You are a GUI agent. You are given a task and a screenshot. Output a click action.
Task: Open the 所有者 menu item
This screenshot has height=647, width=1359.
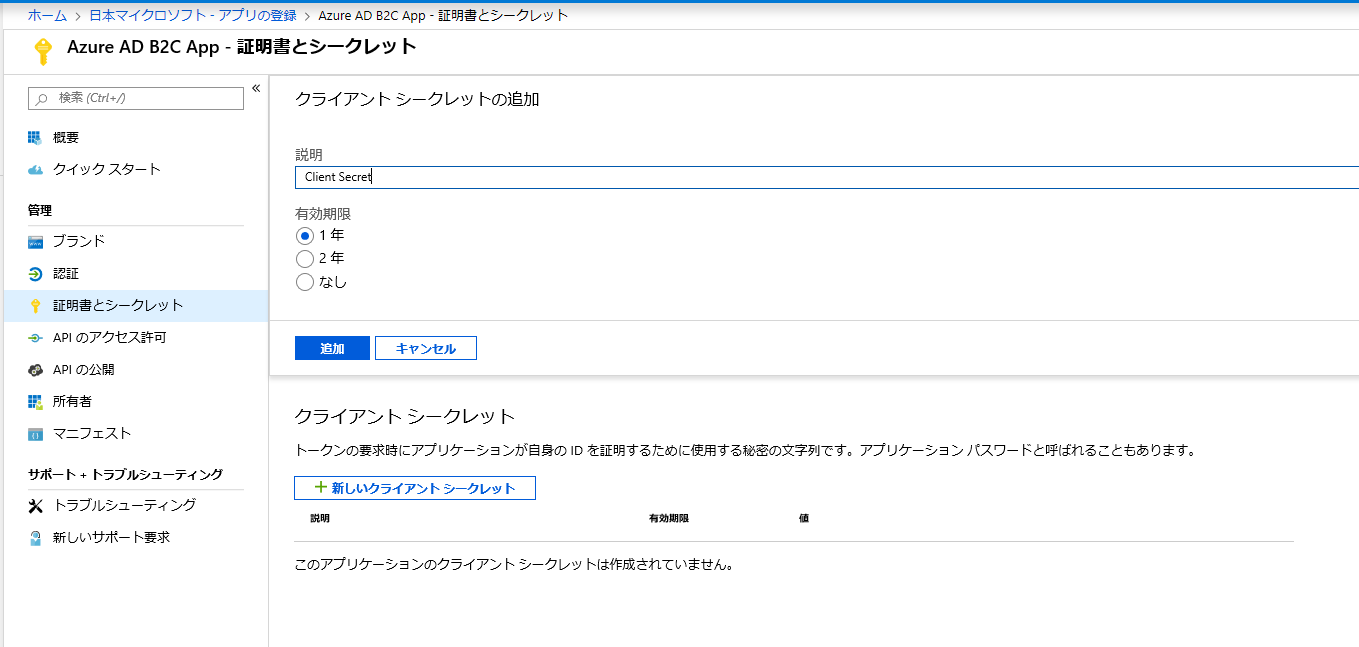coord(136,401)
